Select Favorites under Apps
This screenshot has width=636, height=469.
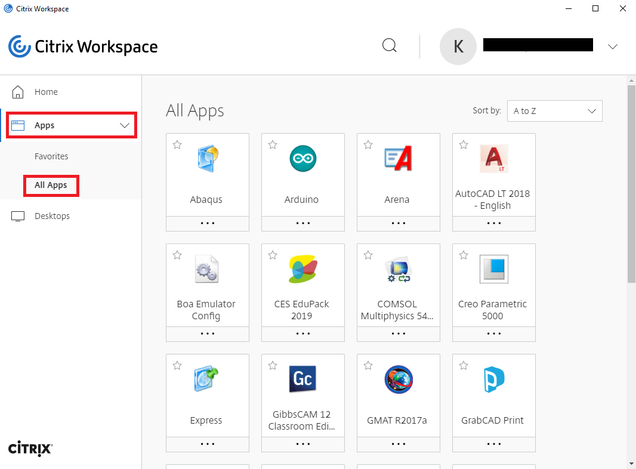51,157
